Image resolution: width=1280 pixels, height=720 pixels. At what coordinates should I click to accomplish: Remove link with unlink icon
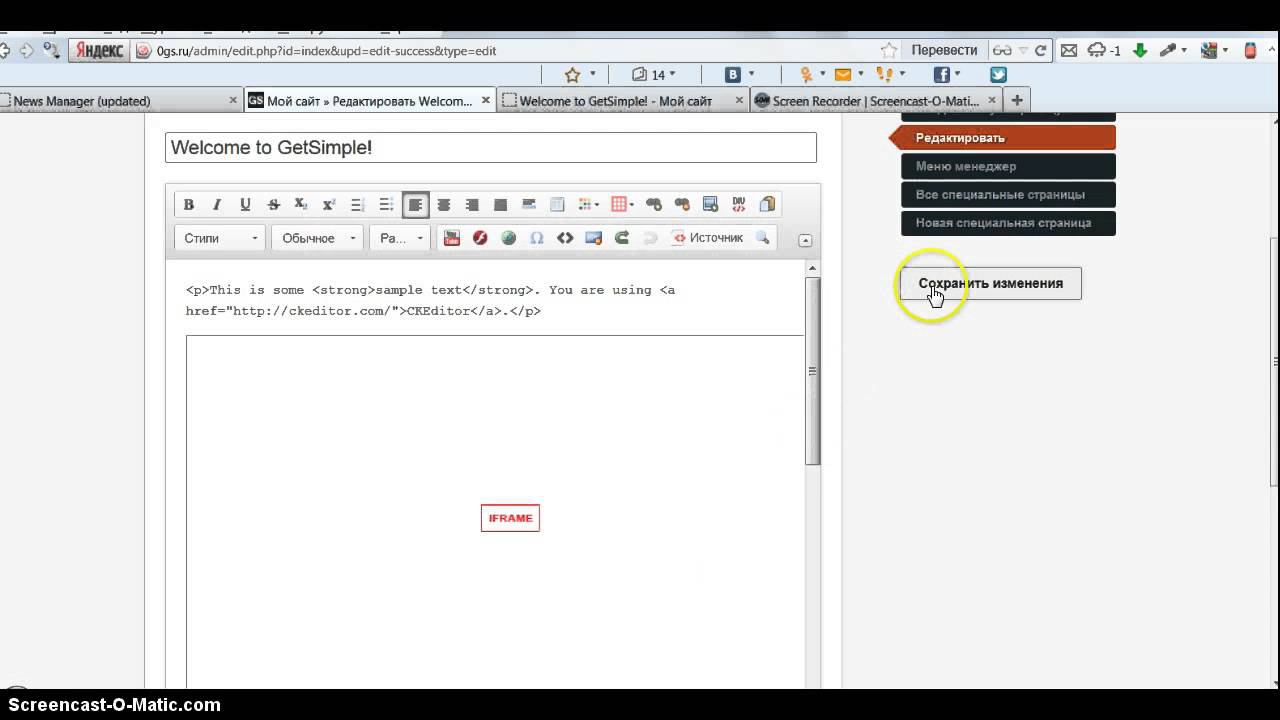point(682,205)
